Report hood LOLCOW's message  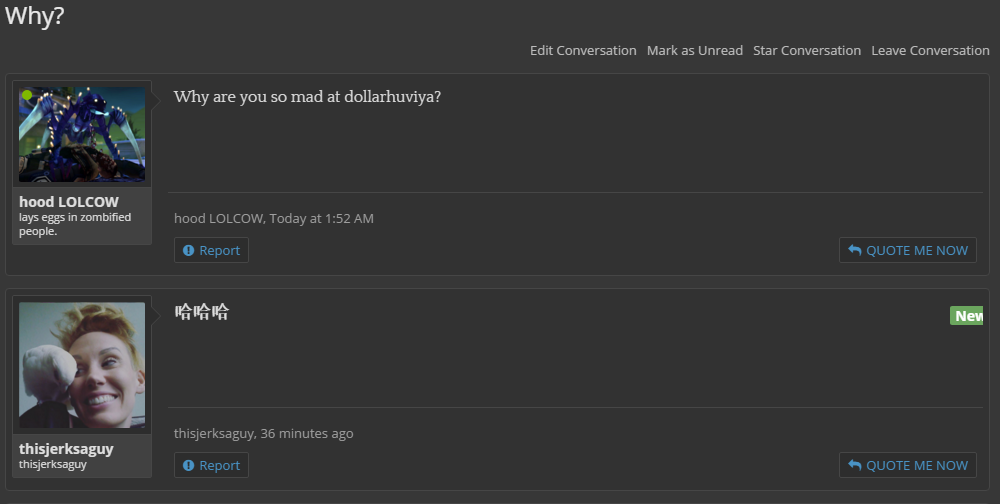pos(211,250)
